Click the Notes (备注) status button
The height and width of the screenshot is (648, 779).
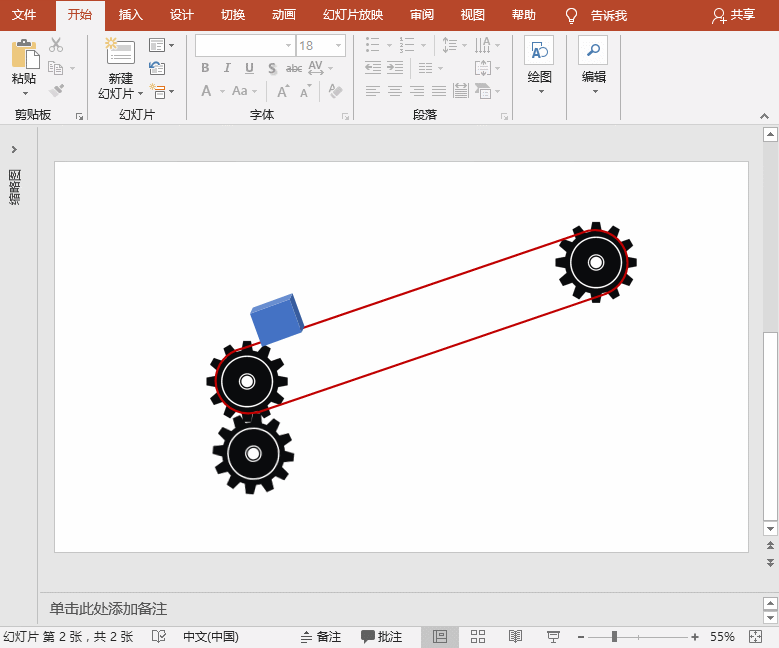tap(321, 637)
